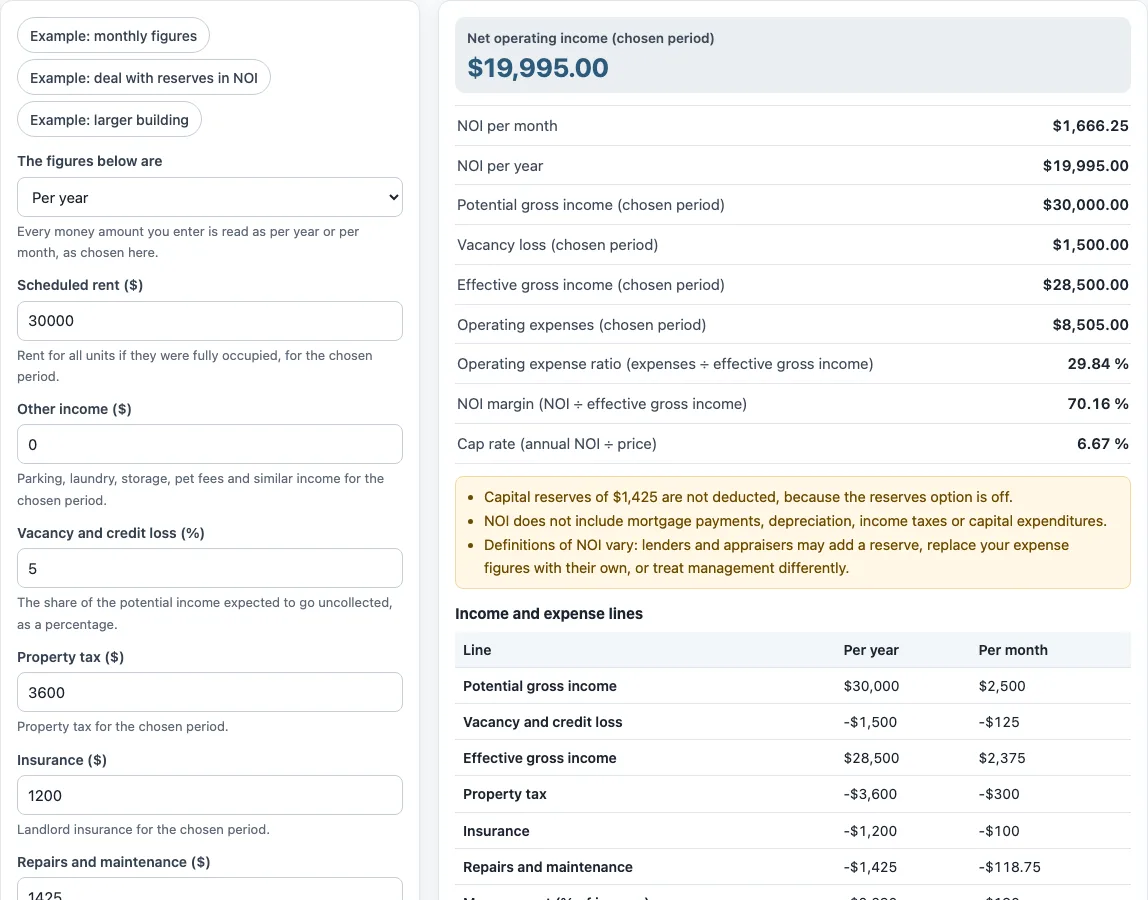The image size is (1148, 900).
Task: Select -$118.75 in Repairs and maintenance row
Action: [x=1010, y=867]
